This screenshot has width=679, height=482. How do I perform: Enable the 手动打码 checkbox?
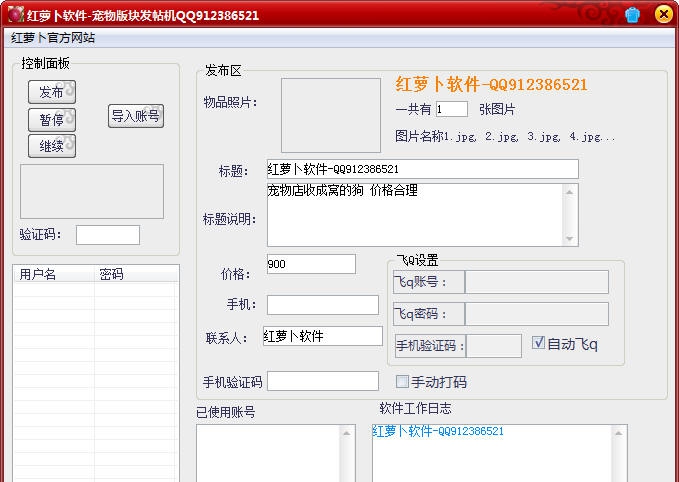click(402, 382)
